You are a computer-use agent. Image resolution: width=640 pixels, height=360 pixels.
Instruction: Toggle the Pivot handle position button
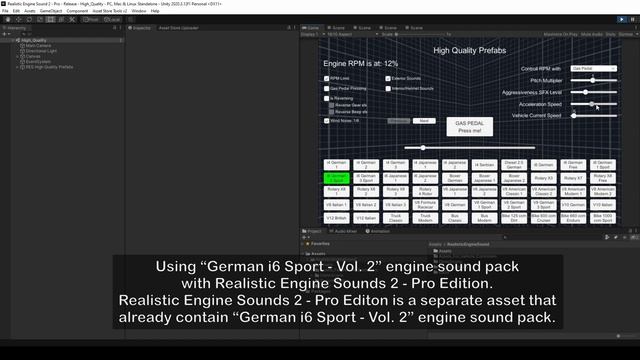coord(91,19)
